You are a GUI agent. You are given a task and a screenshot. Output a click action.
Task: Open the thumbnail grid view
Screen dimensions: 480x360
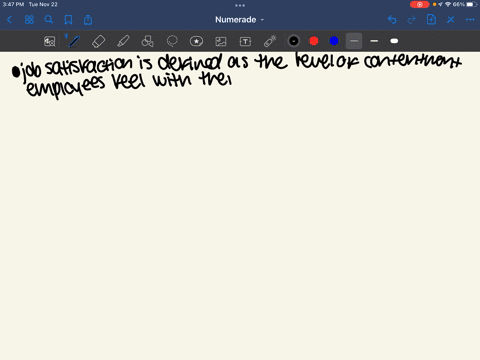(x=29, y=20)
